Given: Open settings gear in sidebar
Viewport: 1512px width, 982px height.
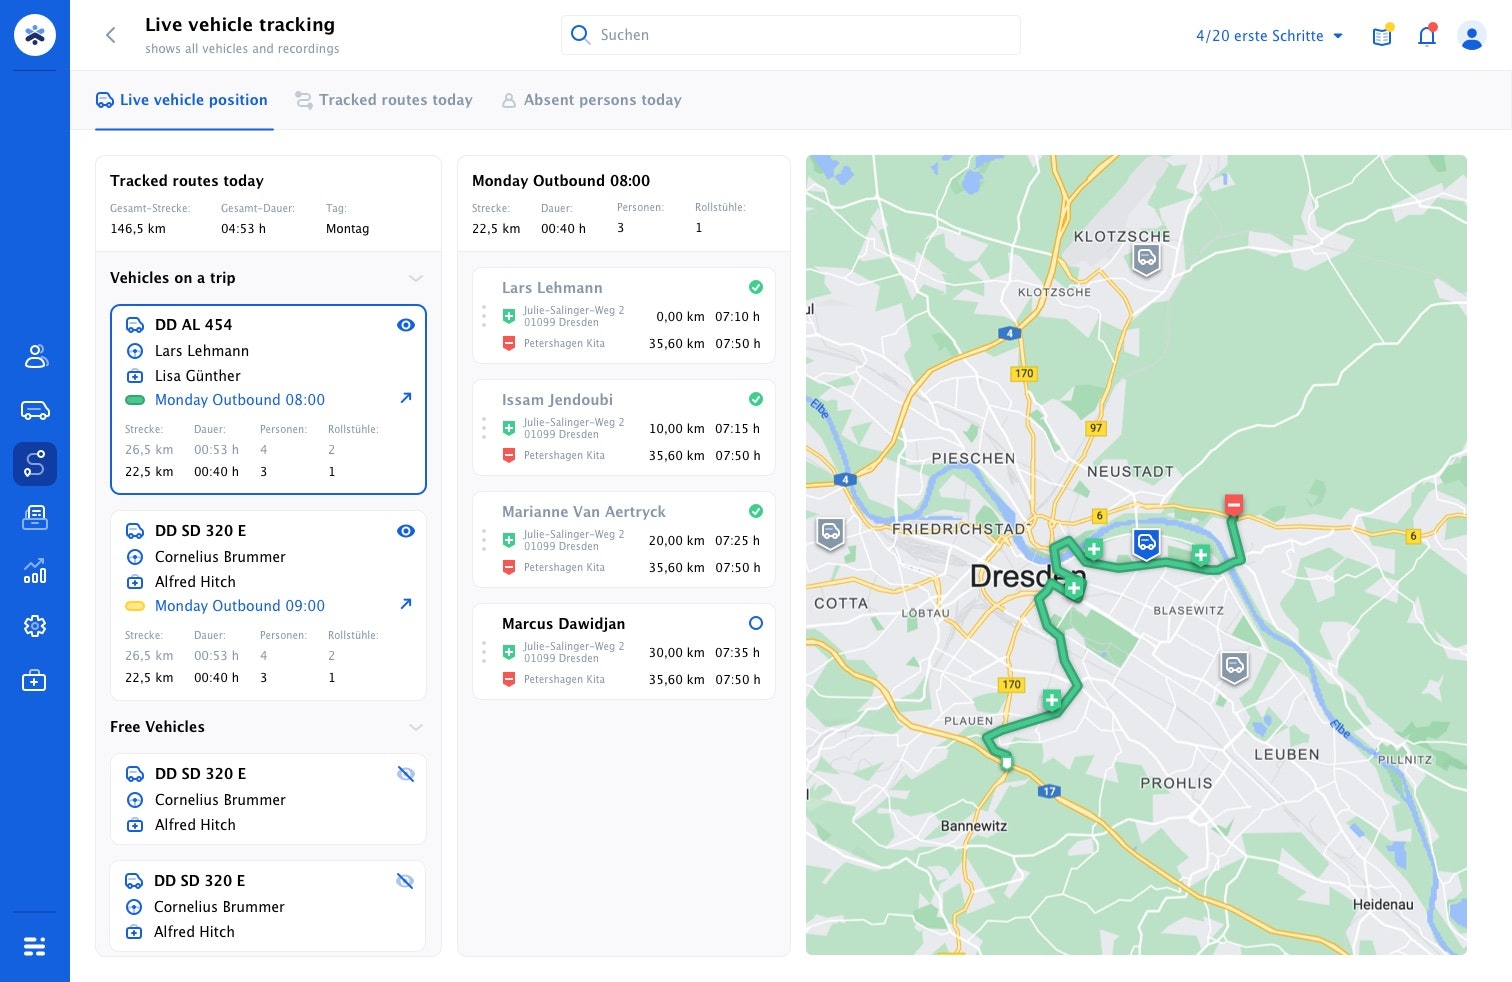Looking at the screenshot, I should coord(35,626).
